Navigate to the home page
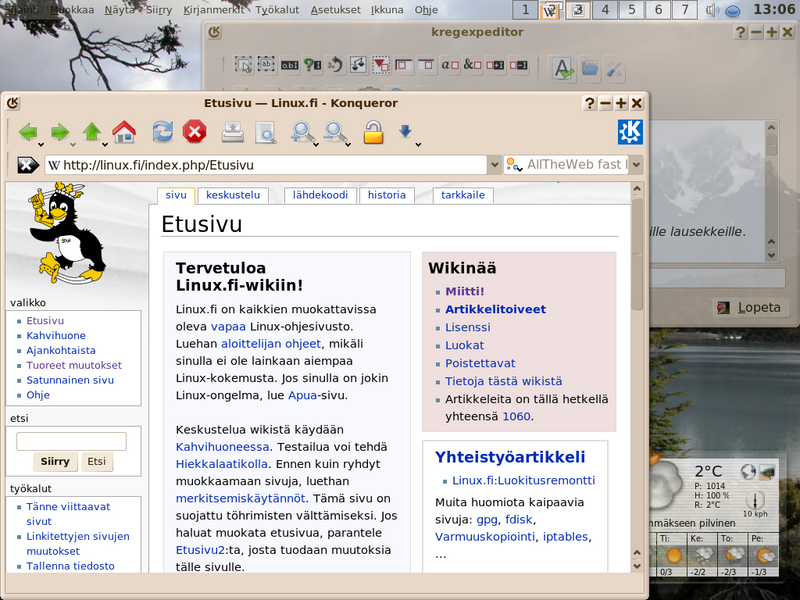Viewport: 800px width, 600px height. pos(122,131)
